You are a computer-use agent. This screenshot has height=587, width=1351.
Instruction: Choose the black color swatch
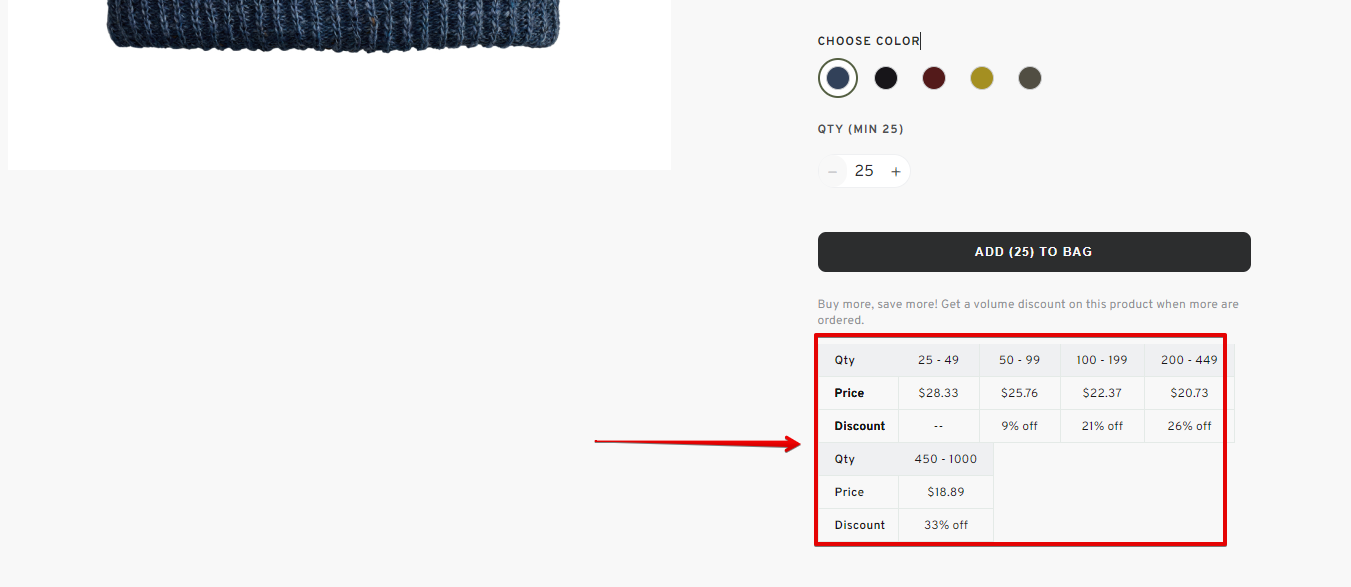click(x=886, y=78)
